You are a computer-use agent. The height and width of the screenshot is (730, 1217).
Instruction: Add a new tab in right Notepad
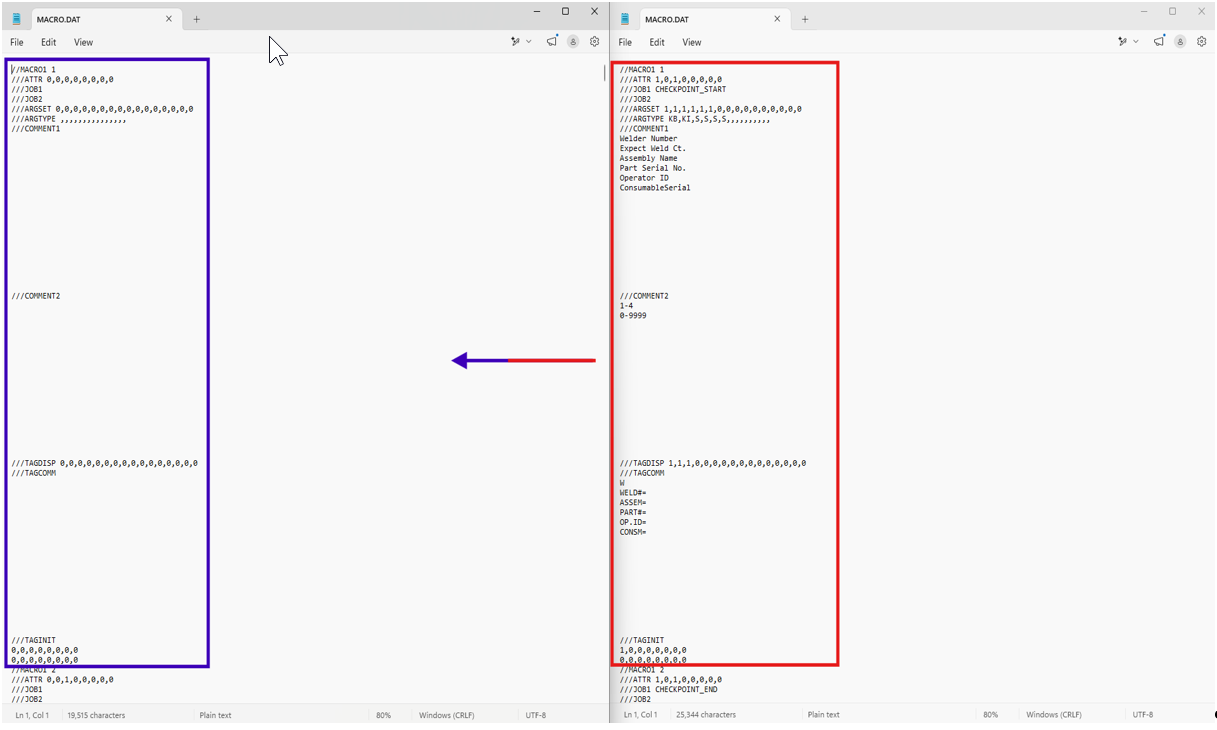tap(805, 19)
